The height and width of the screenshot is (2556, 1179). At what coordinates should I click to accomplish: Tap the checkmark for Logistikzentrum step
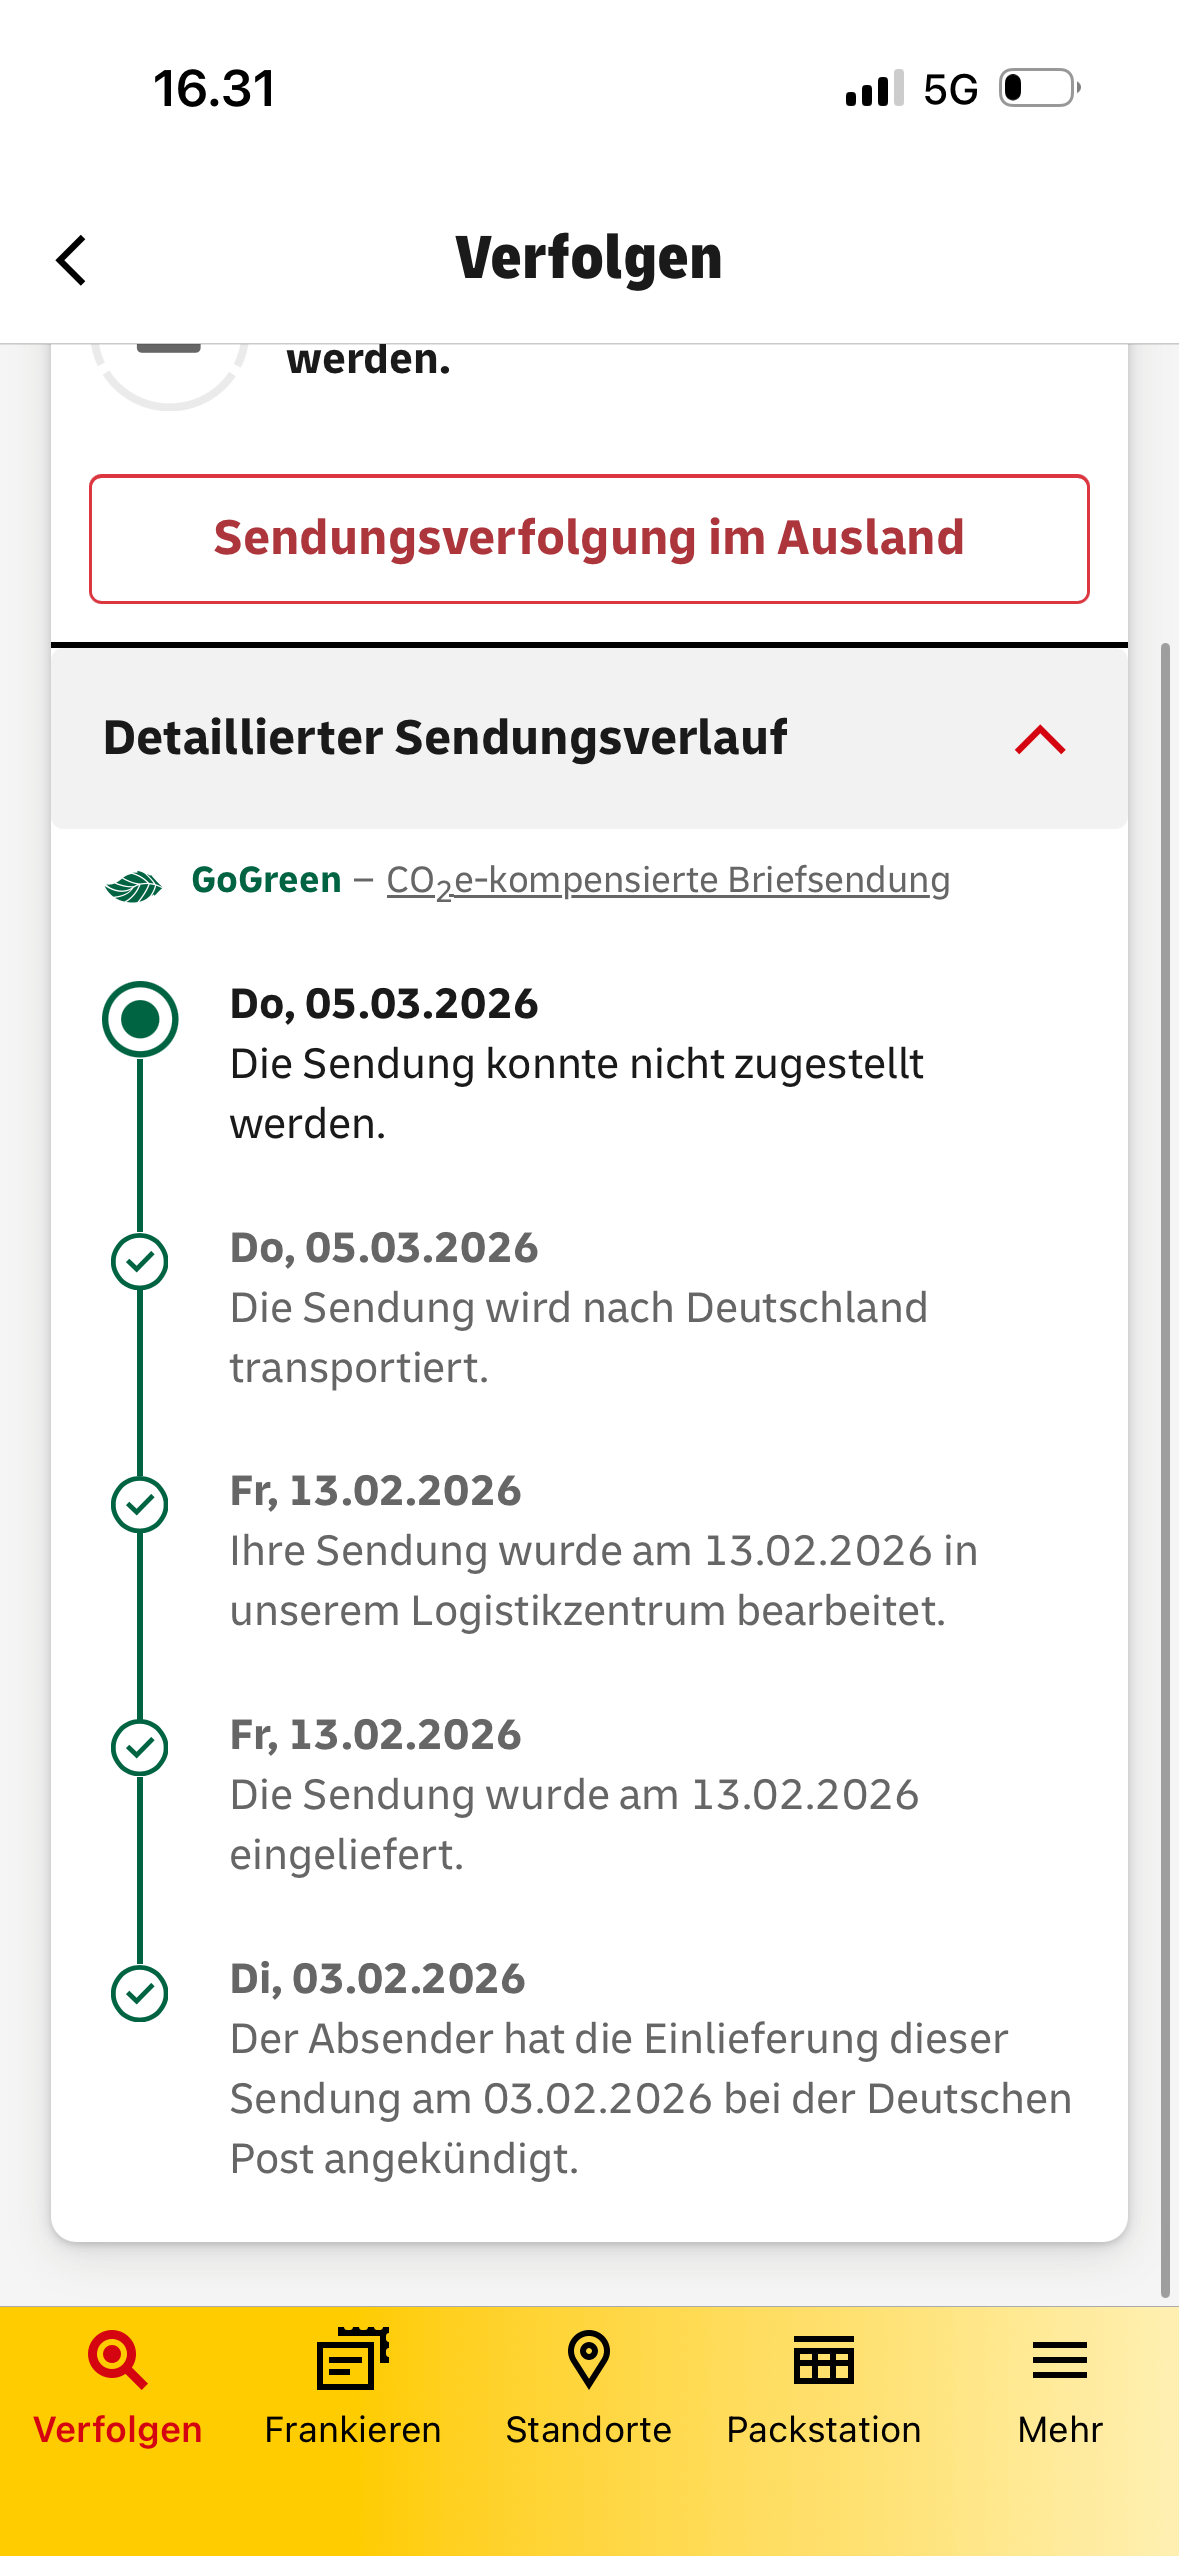coord(140,1505)
